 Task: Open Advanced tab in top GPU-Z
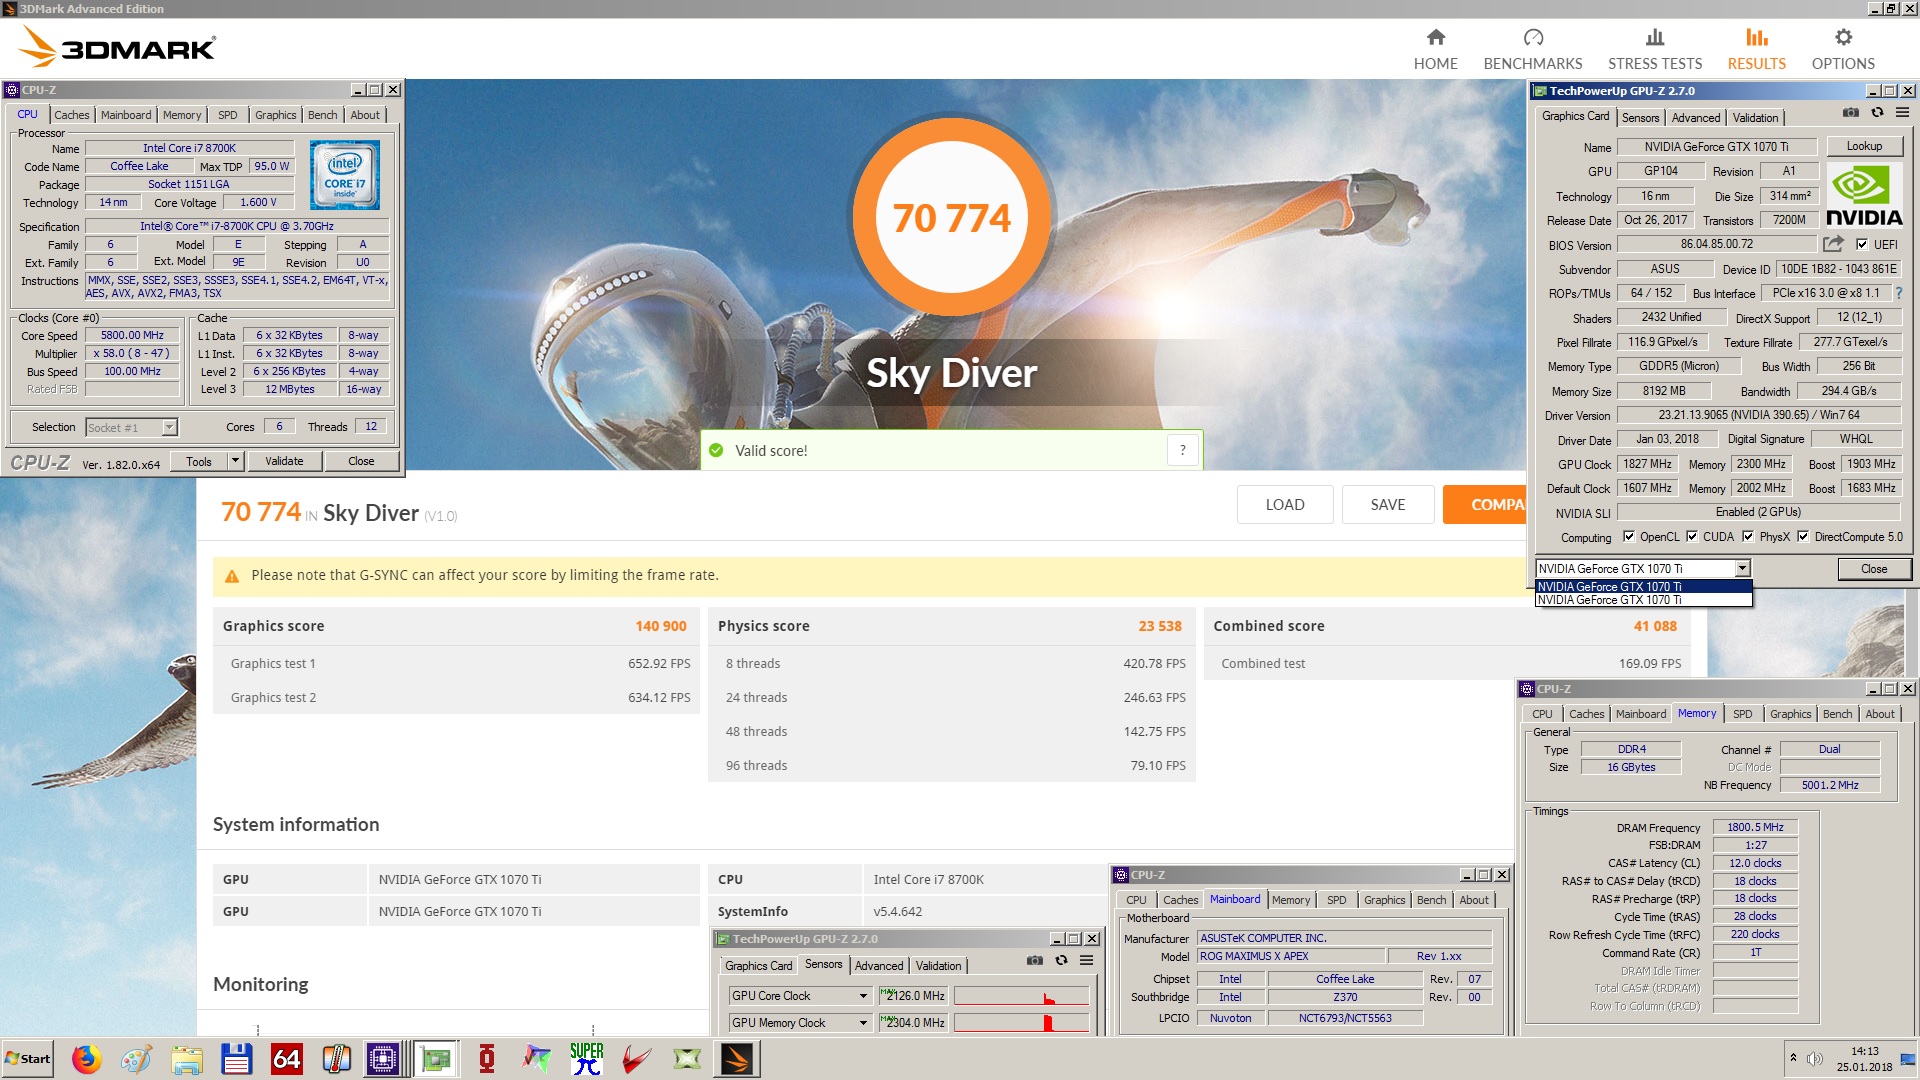point(1696,118)
